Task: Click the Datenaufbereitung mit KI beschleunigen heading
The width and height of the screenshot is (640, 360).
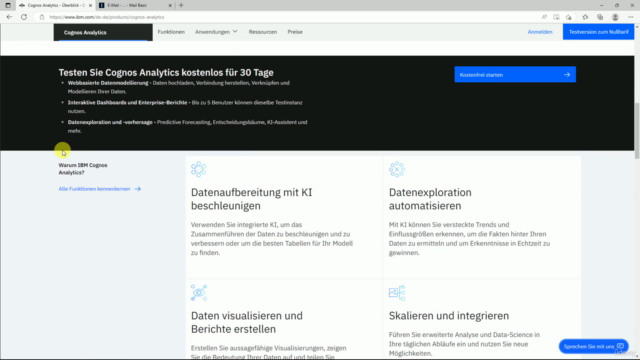Action: [251, 199]
